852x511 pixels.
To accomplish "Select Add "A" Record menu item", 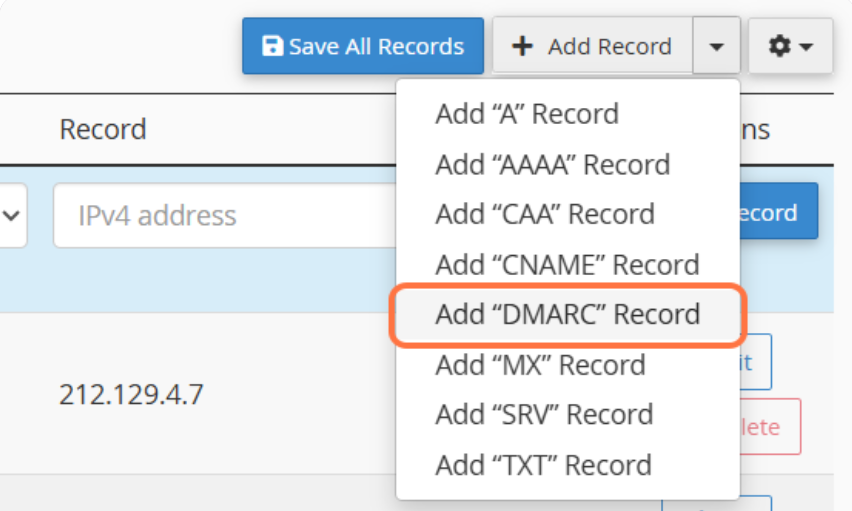I will [527, 114].
